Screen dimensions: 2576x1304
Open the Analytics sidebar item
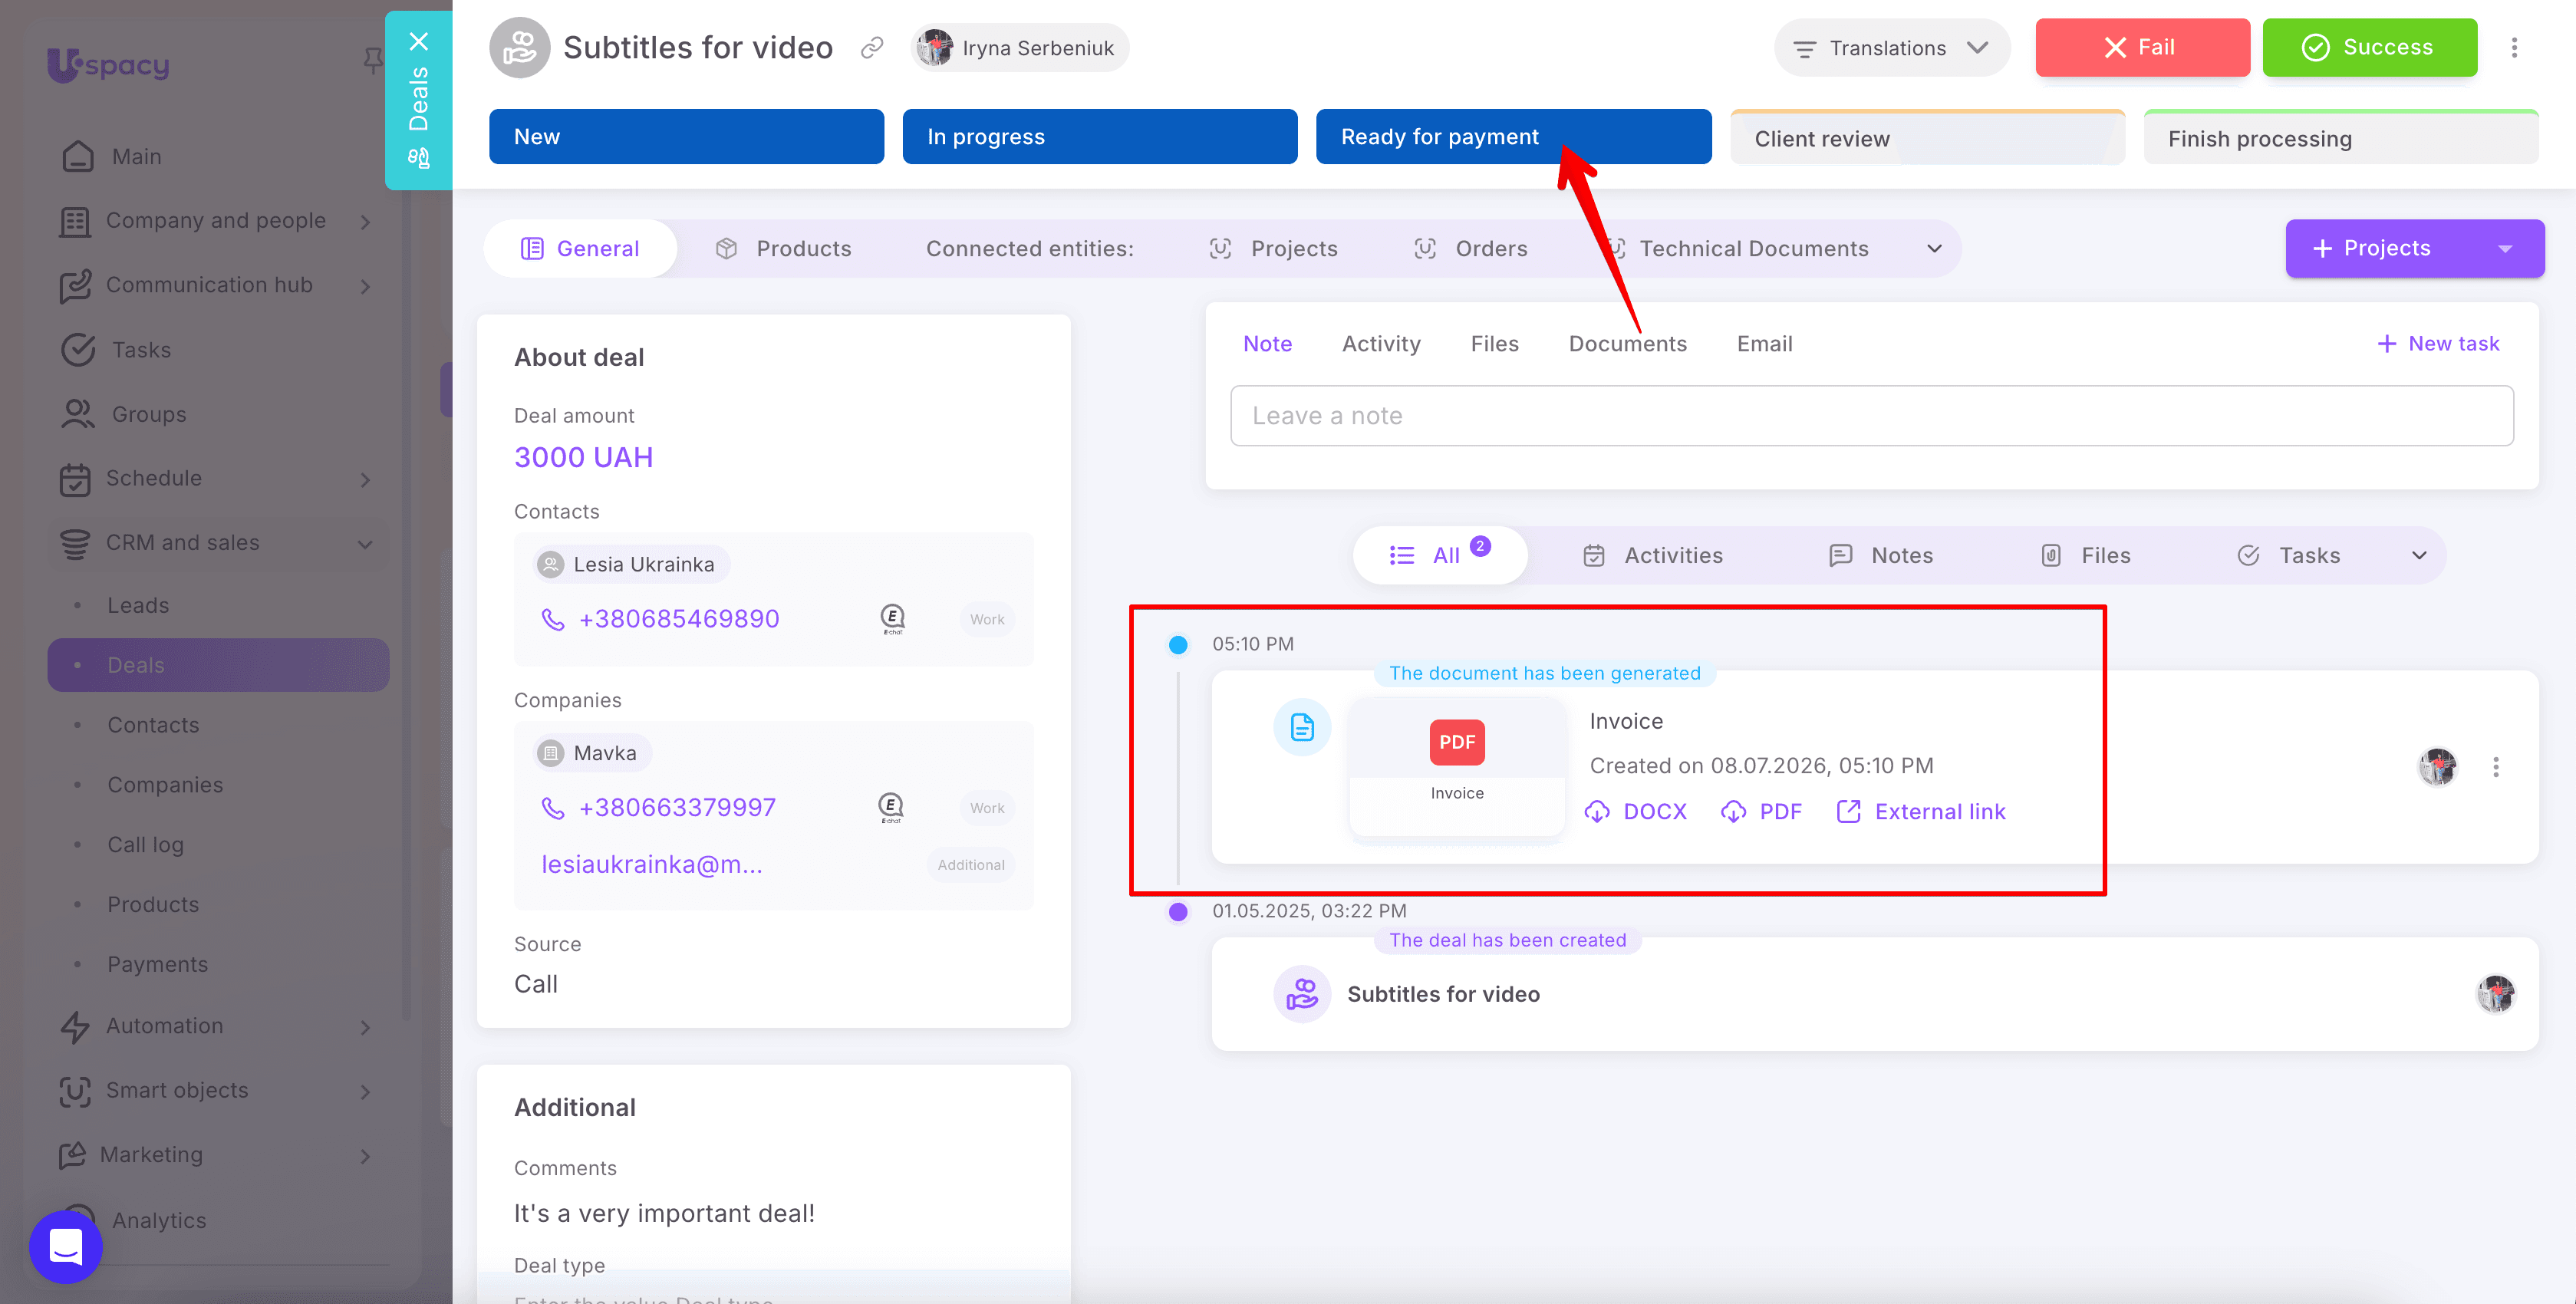coord(158,1220)
